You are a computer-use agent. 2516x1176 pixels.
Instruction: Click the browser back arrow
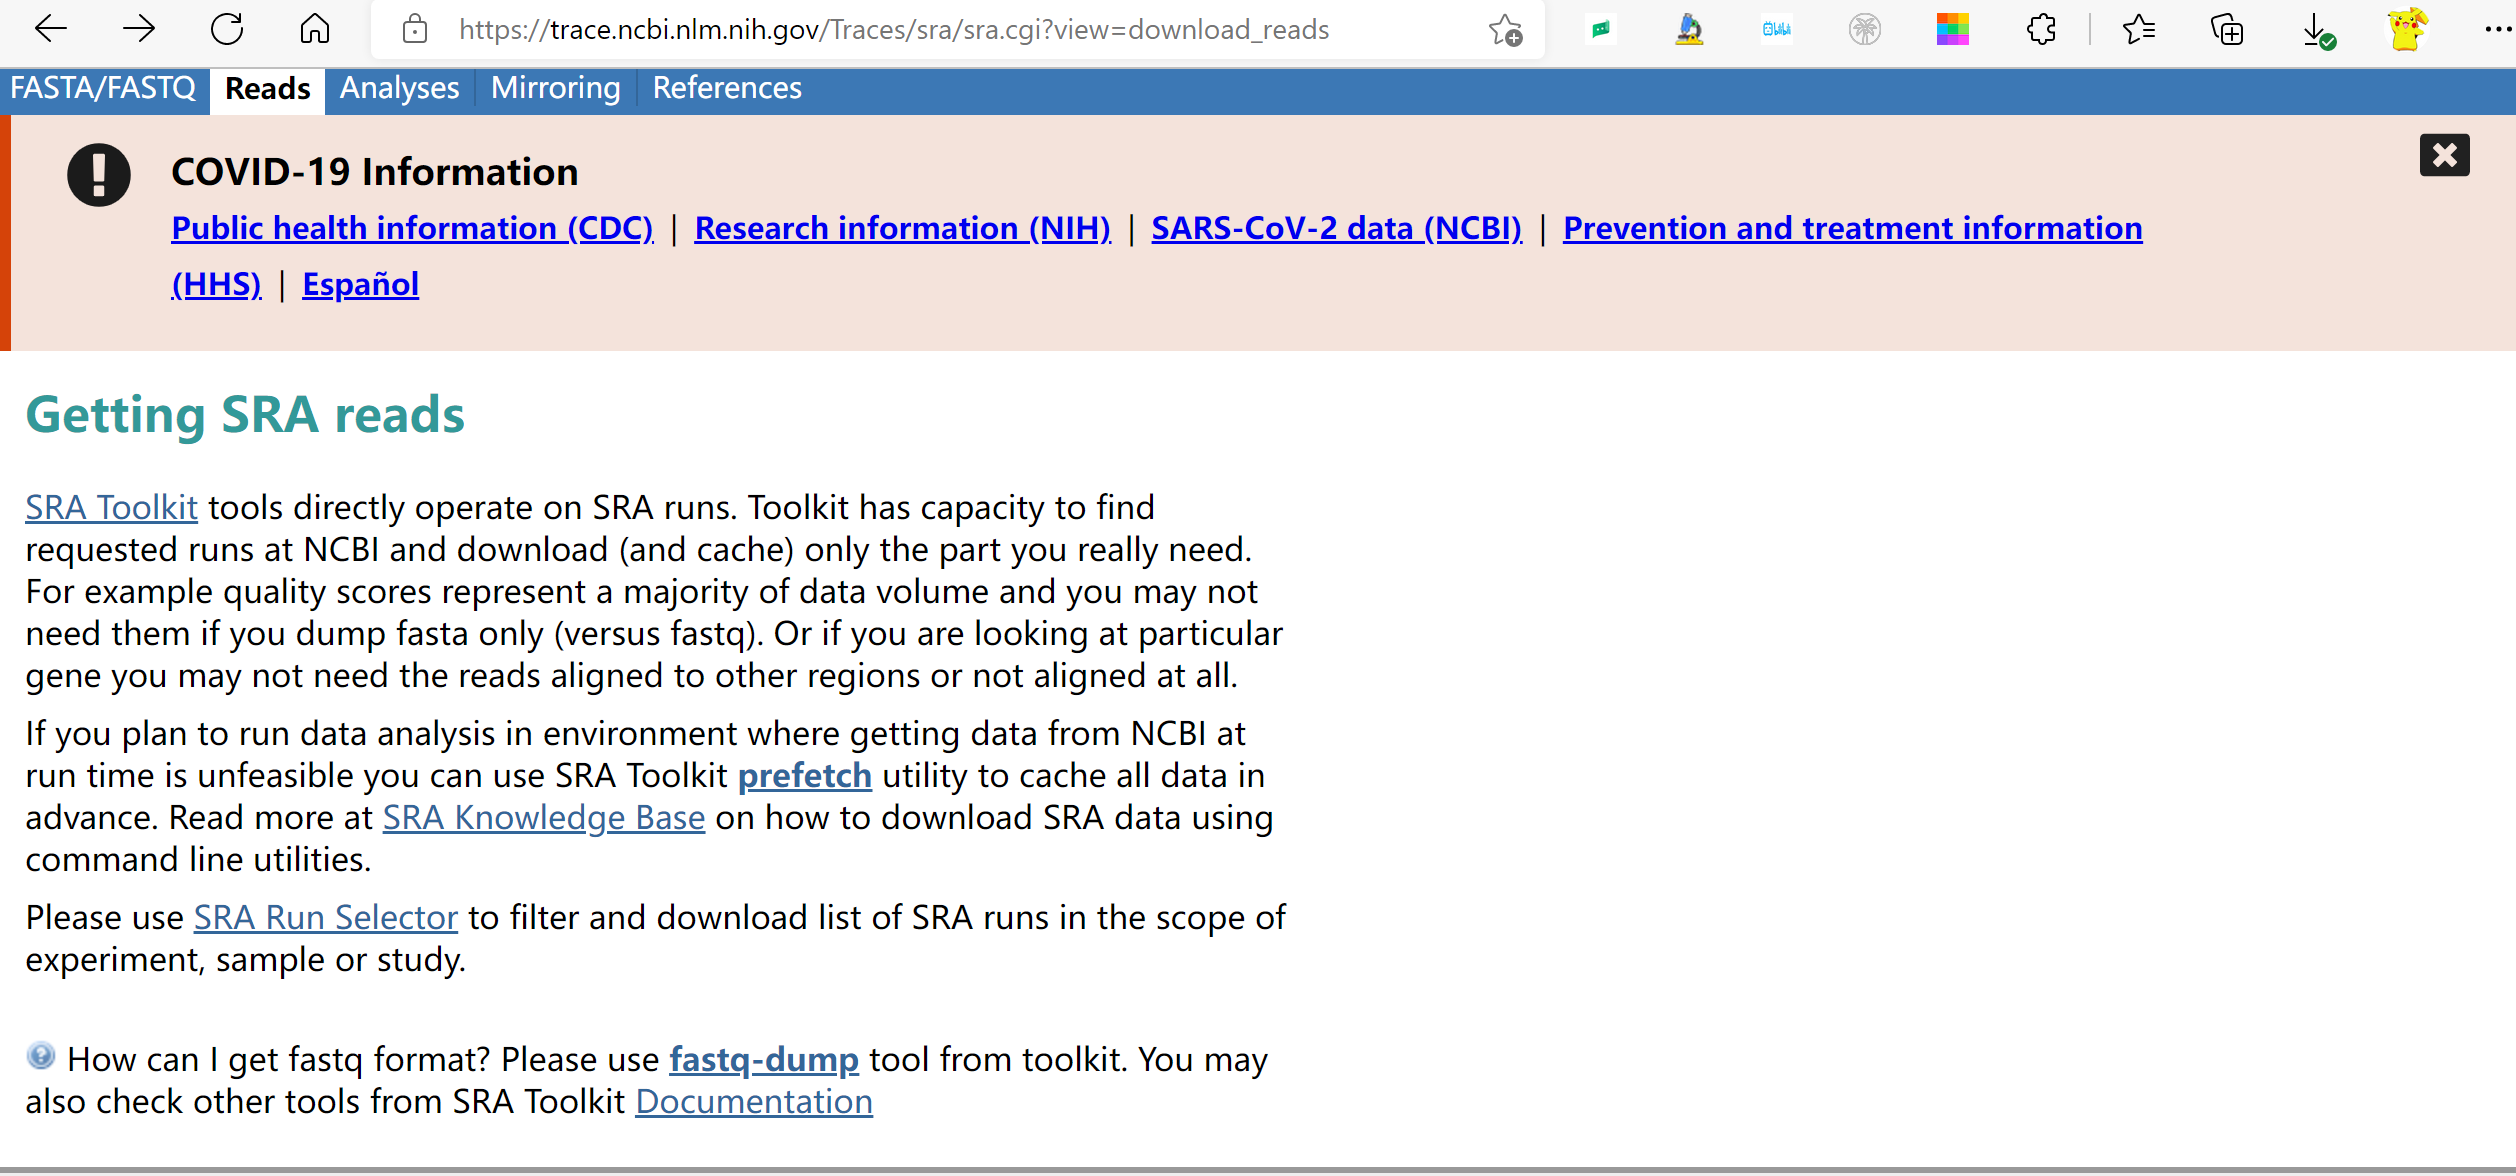(50, 30)
